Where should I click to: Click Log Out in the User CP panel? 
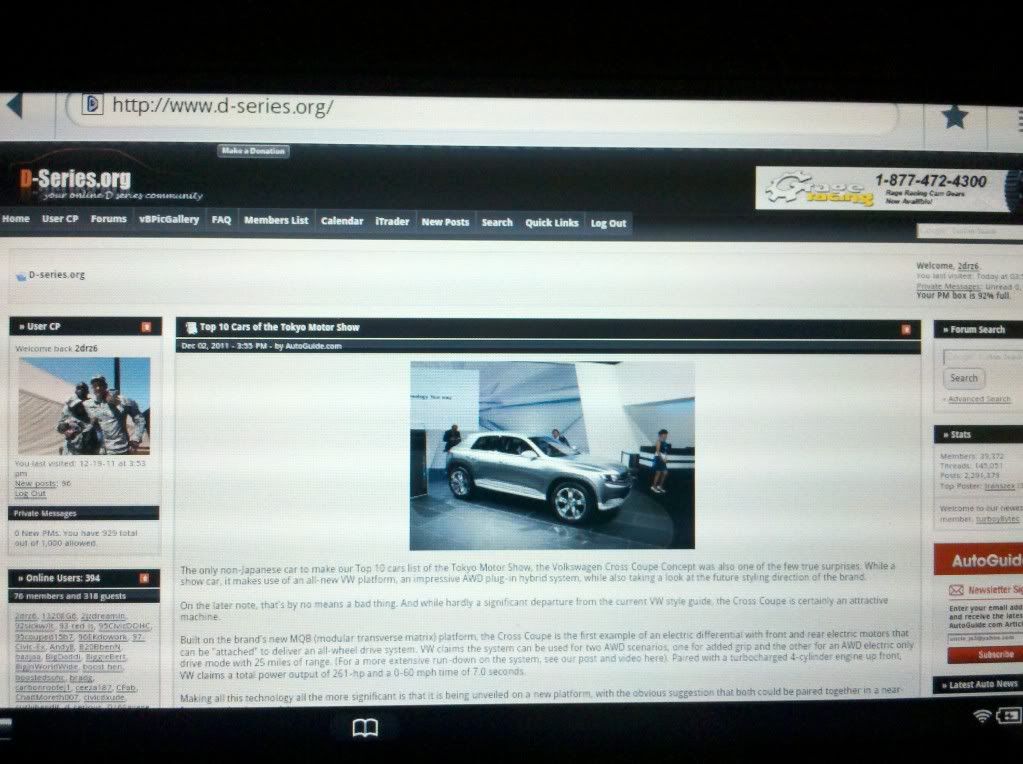pos(30,493)
